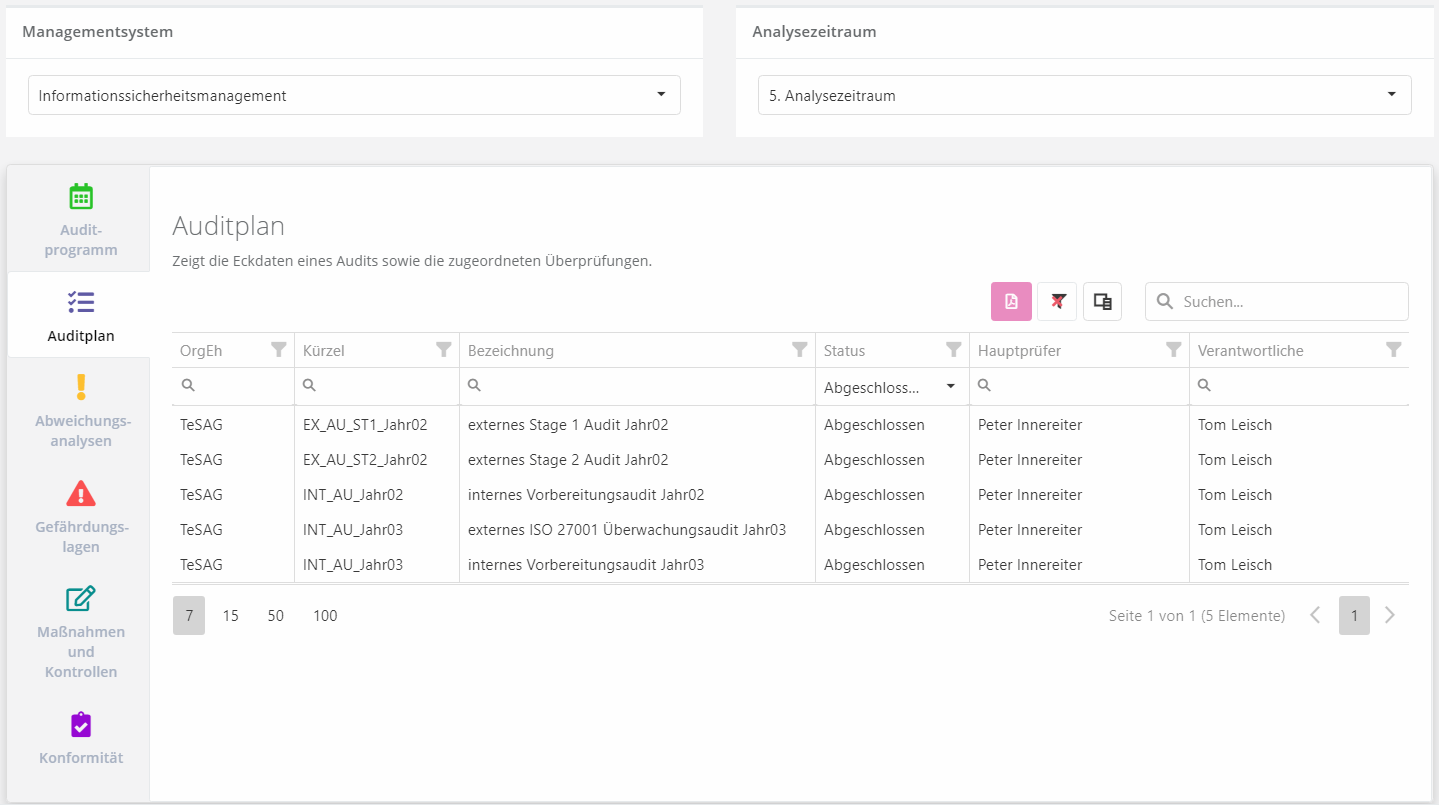Set page size to 15 rows

(x=230, y=616)
